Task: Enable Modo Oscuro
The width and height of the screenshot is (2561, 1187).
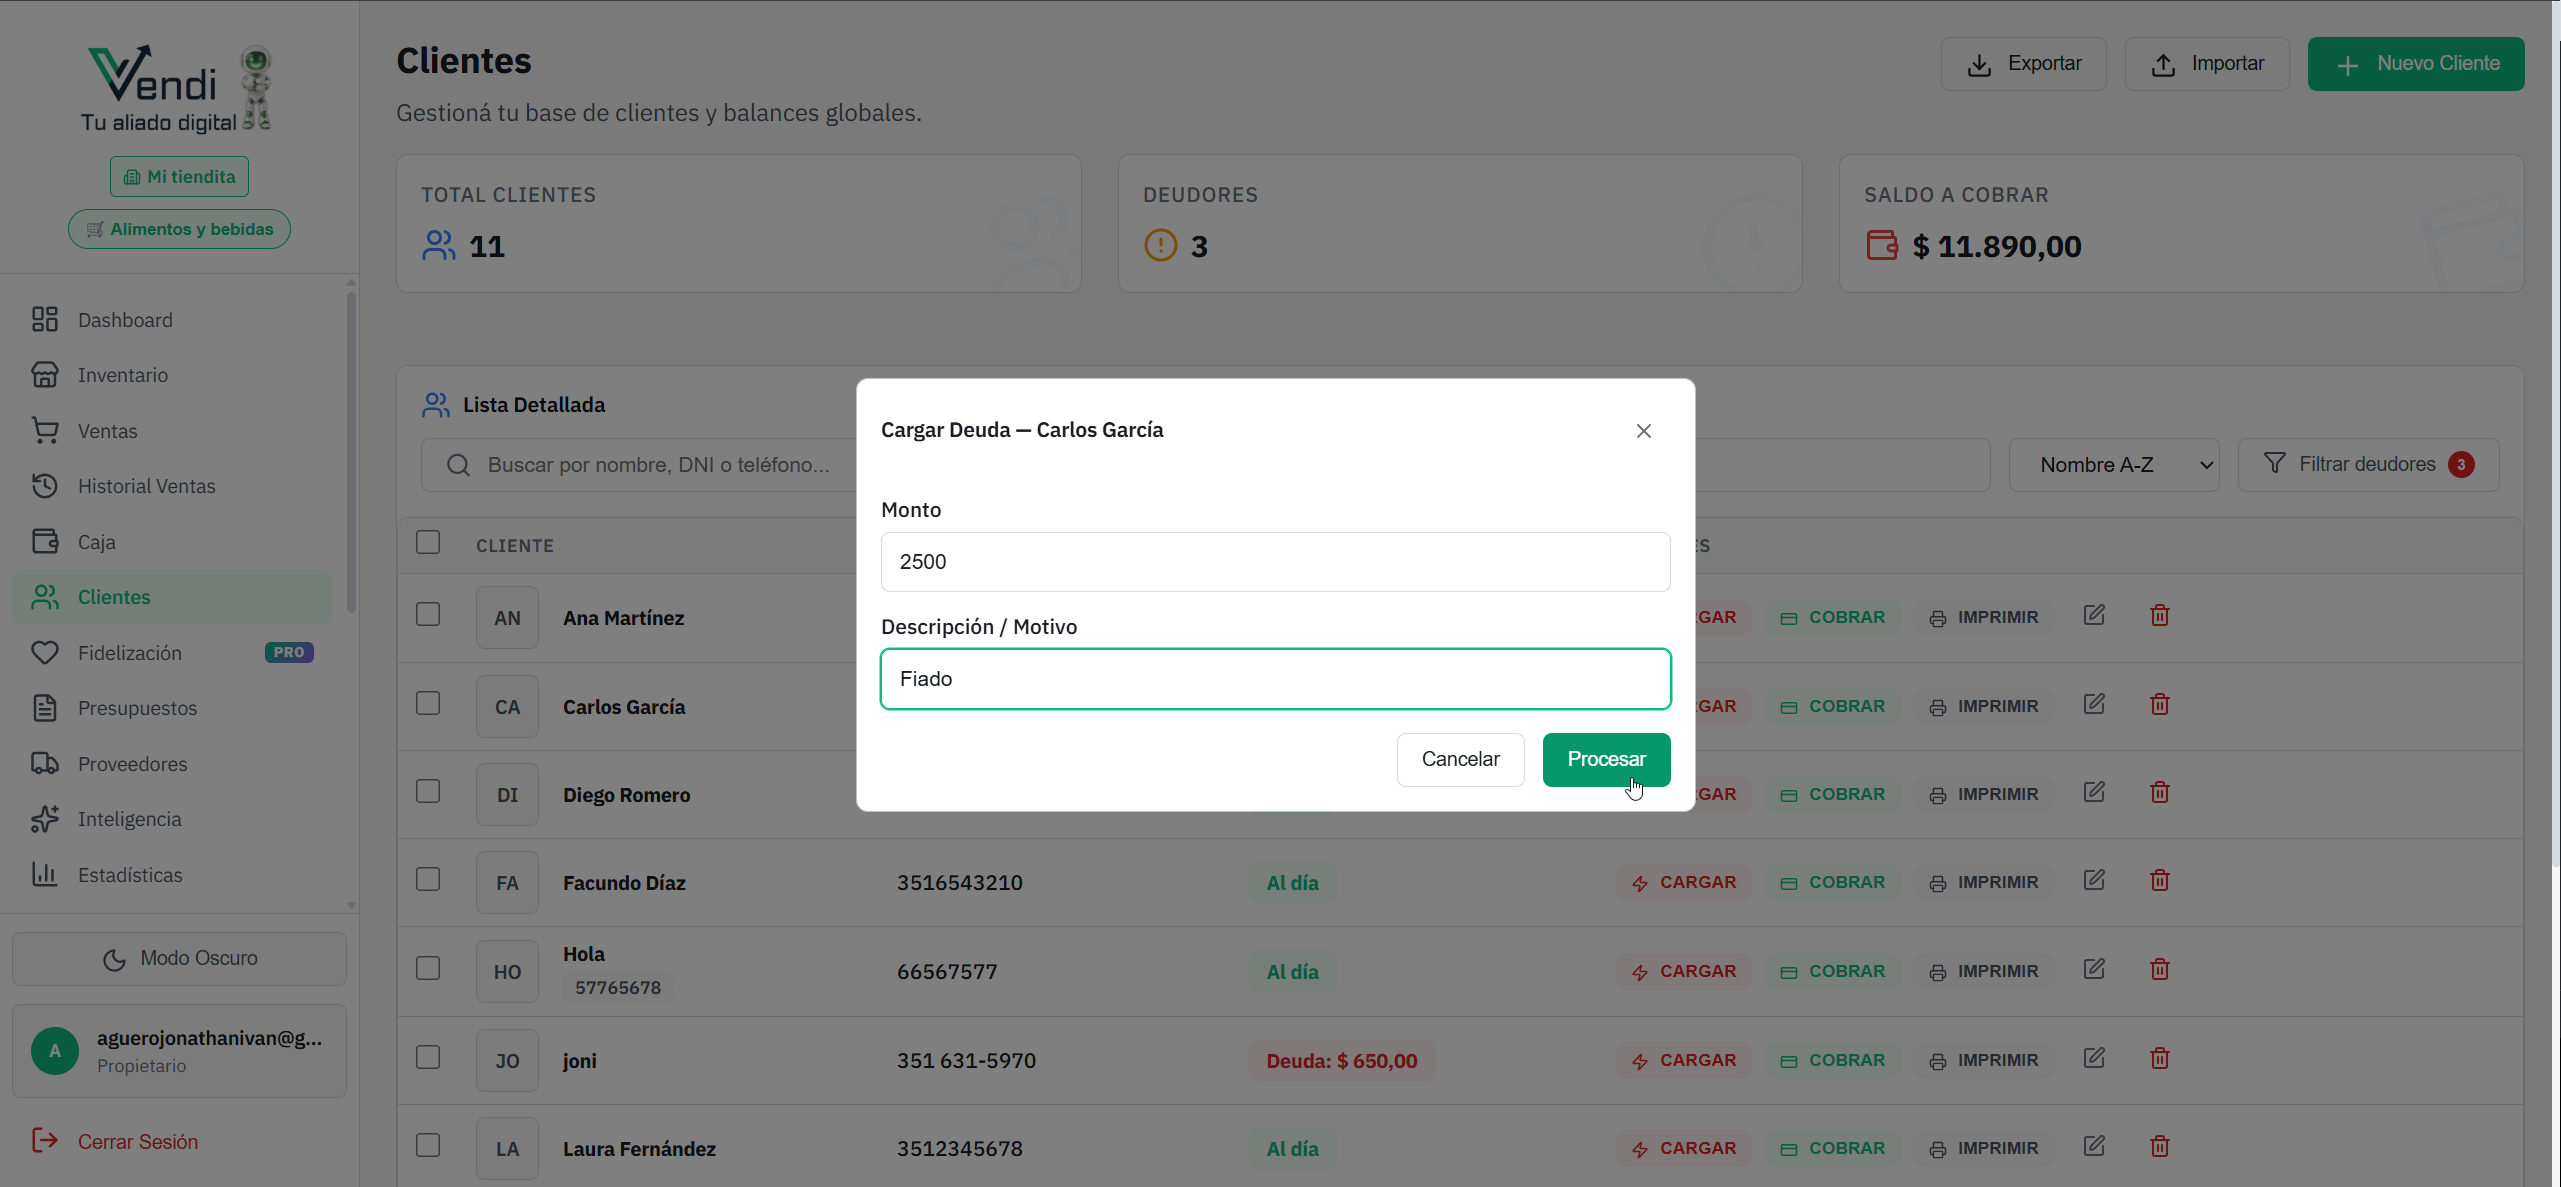Action: [178, 957]
